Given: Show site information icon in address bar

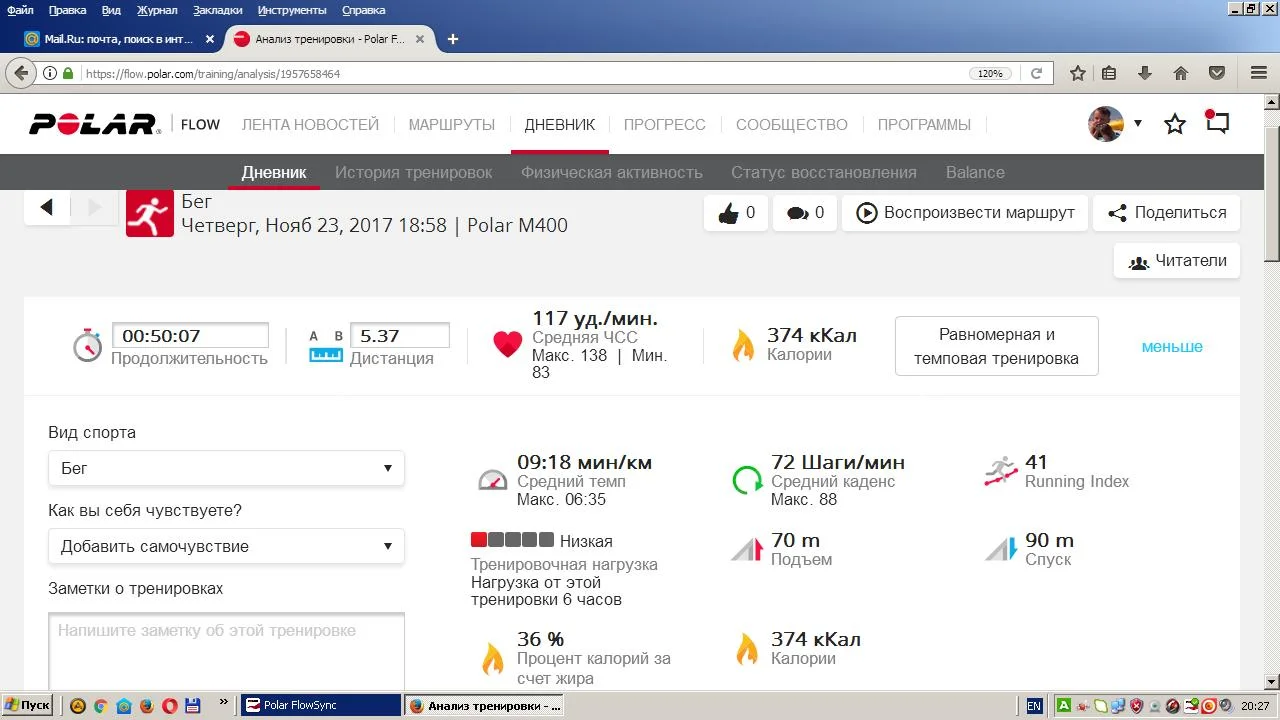Looking at the screenshot, I should point(50,73).
